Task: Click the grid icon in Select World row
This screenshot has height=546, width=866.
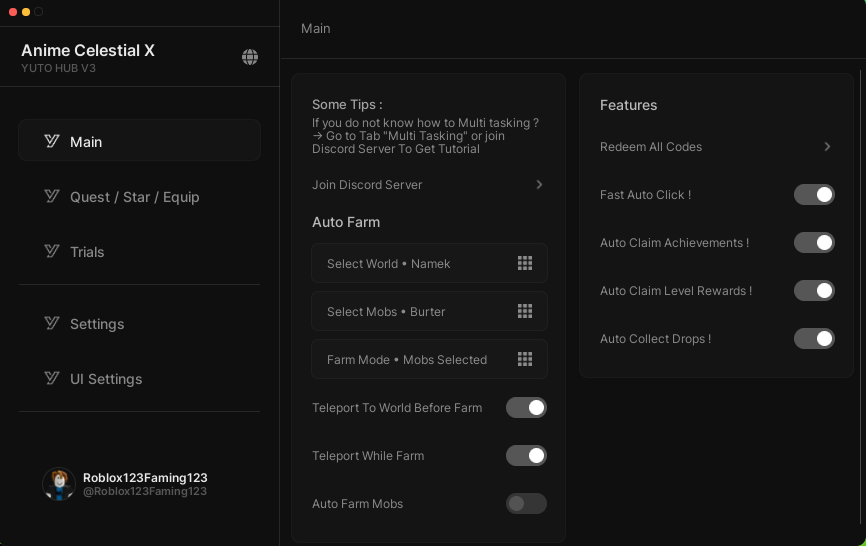Action: [525, 263]
